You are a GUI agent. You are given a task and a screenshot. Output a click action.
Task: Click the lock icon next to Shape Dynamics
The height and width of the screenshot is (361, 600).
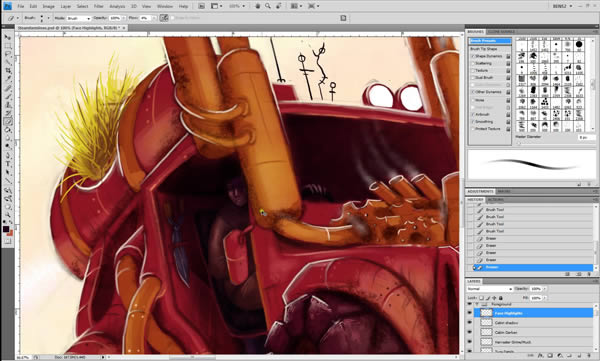pyautogui.click(x=508, y=56)
